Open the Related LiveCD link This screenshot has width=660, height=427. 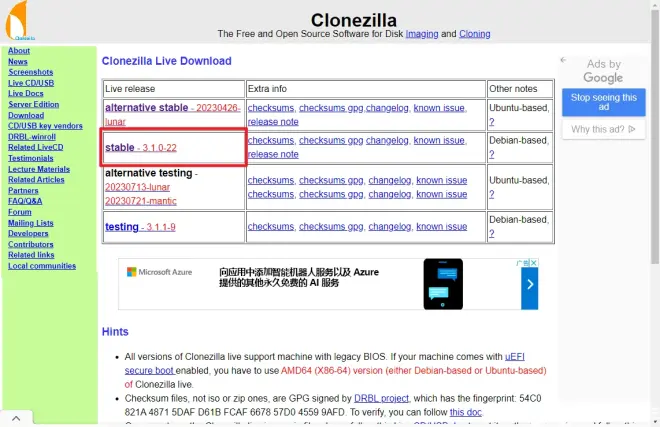36,147
